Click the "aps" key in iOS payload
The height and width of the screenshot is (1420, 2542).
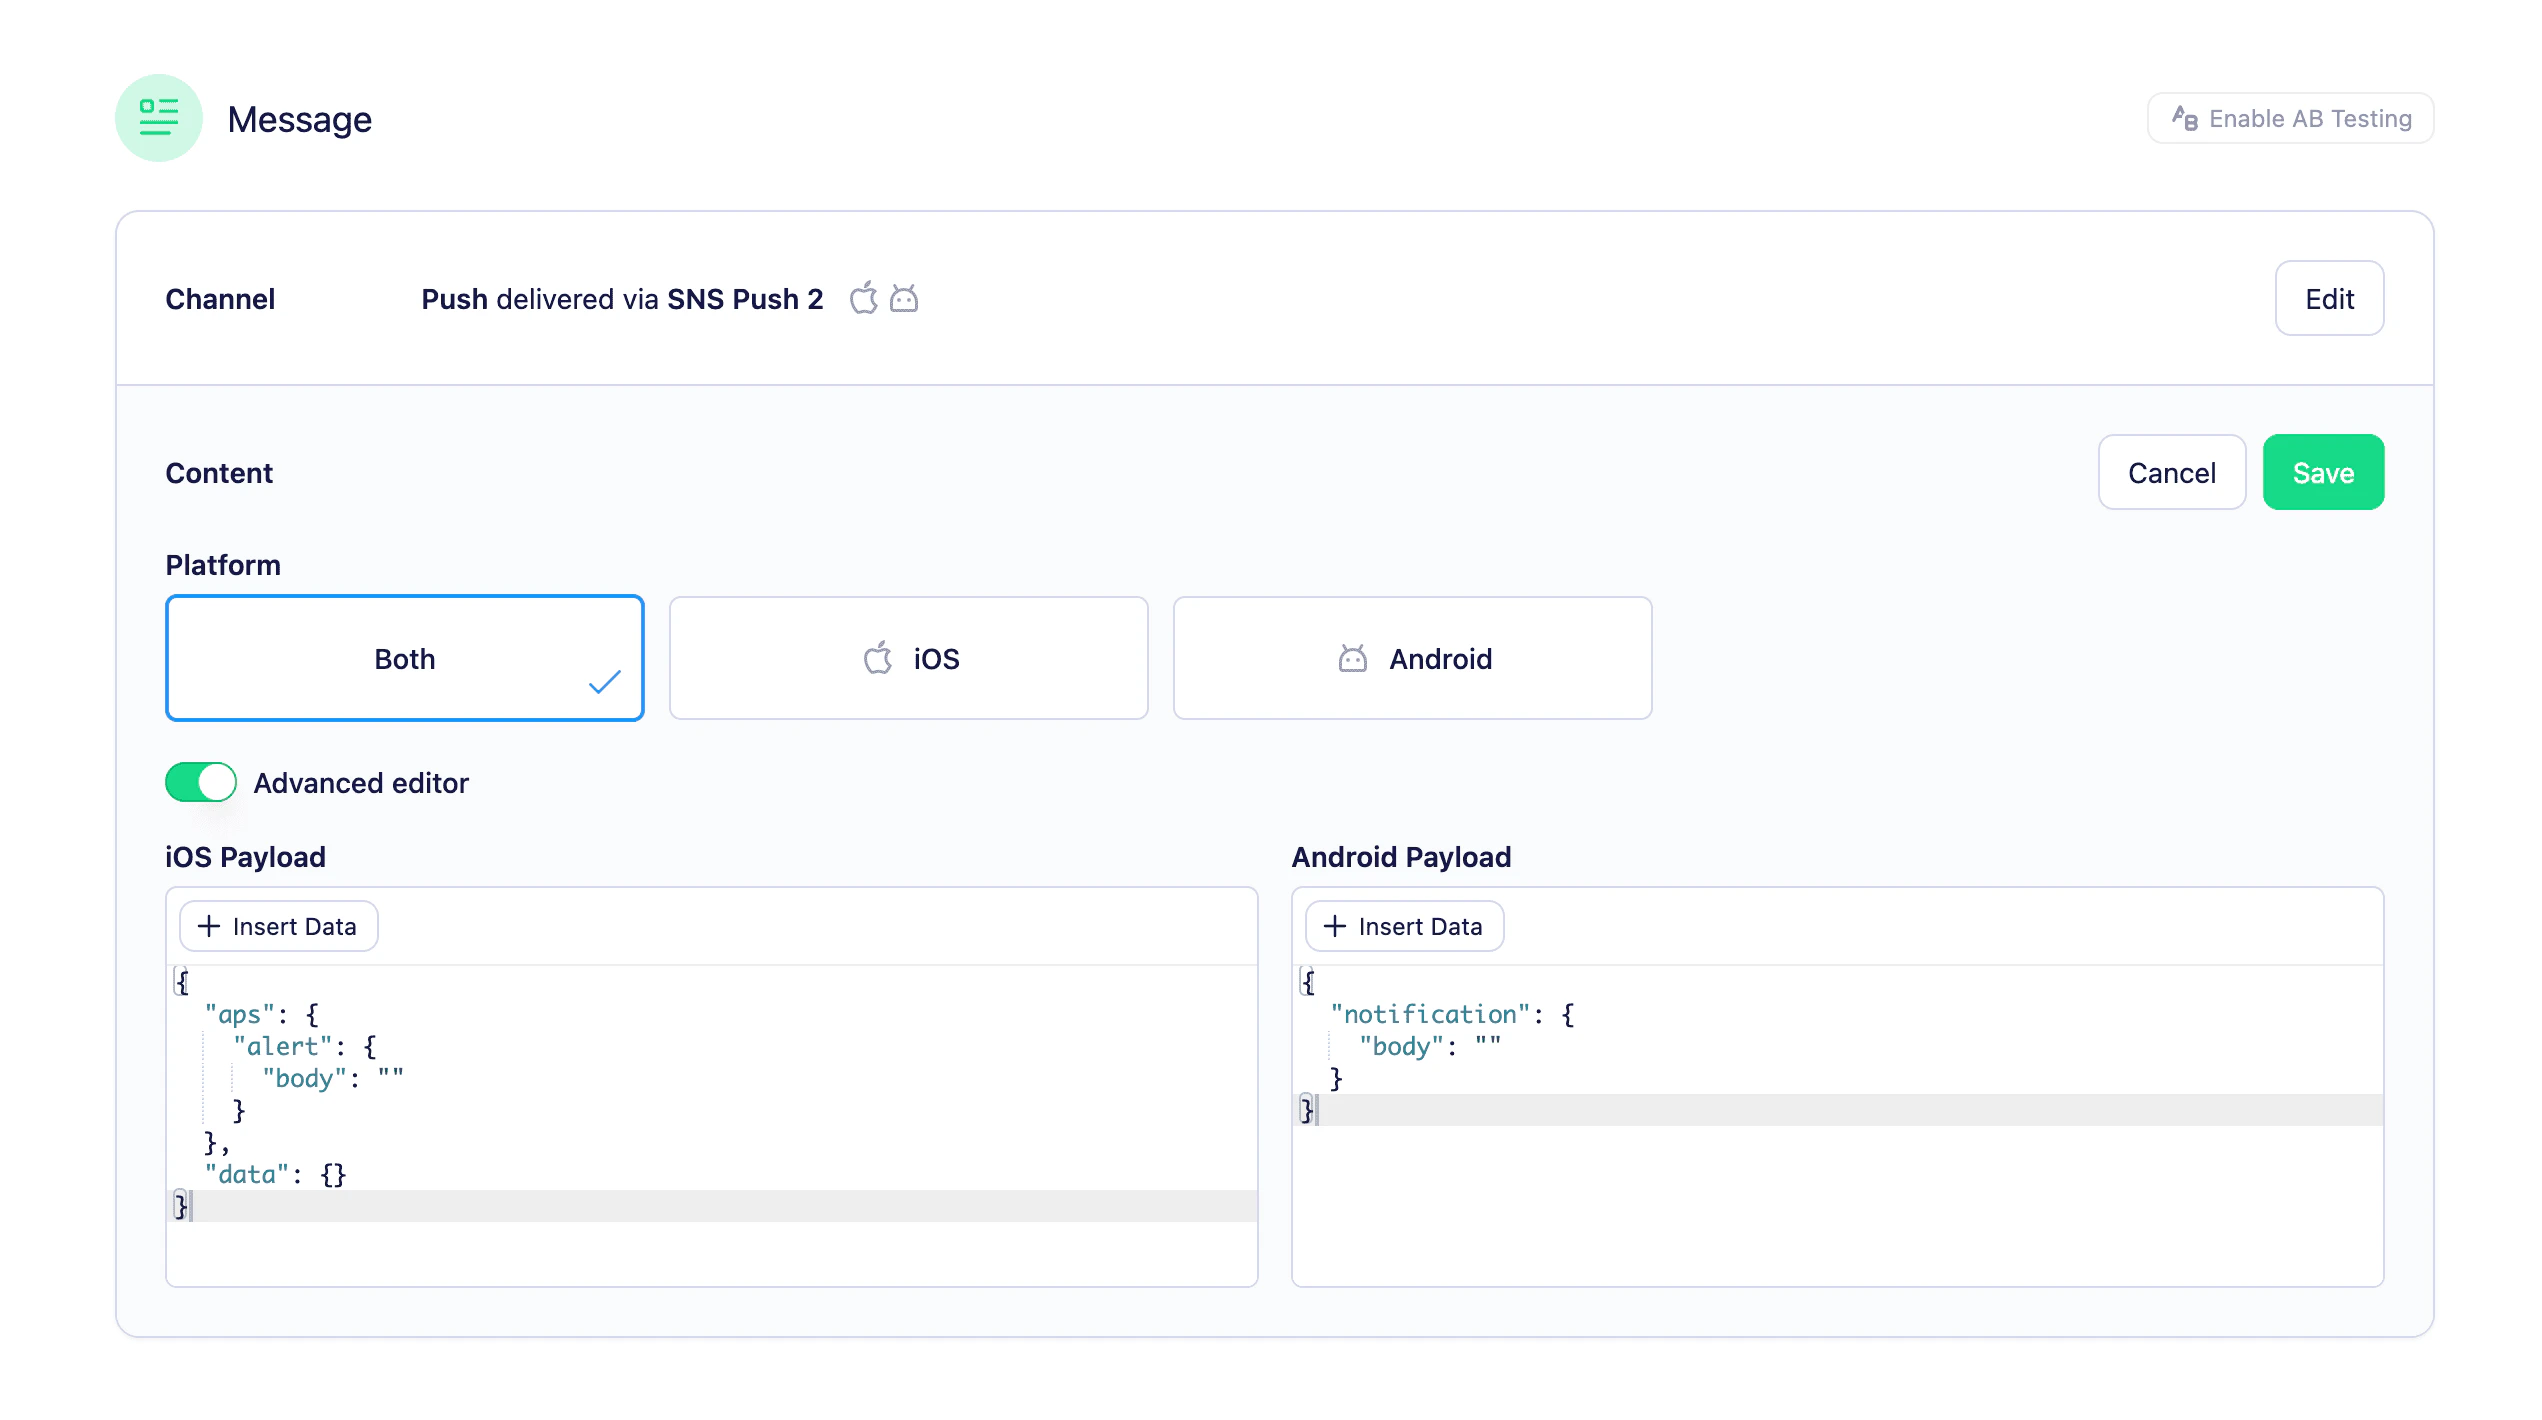[239, 1014]
